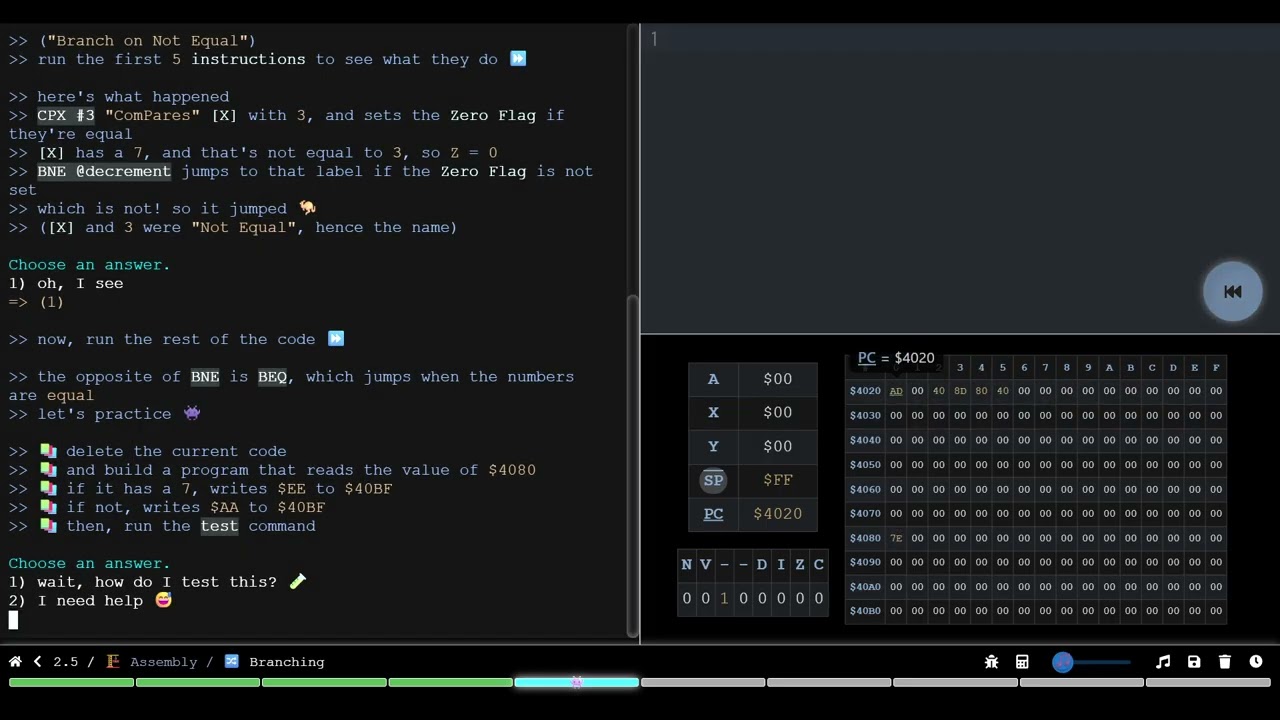Go back using the left chevron
Image resolution: width=1280 pixels, height=720 pixels.
click(x=37, y=662)
